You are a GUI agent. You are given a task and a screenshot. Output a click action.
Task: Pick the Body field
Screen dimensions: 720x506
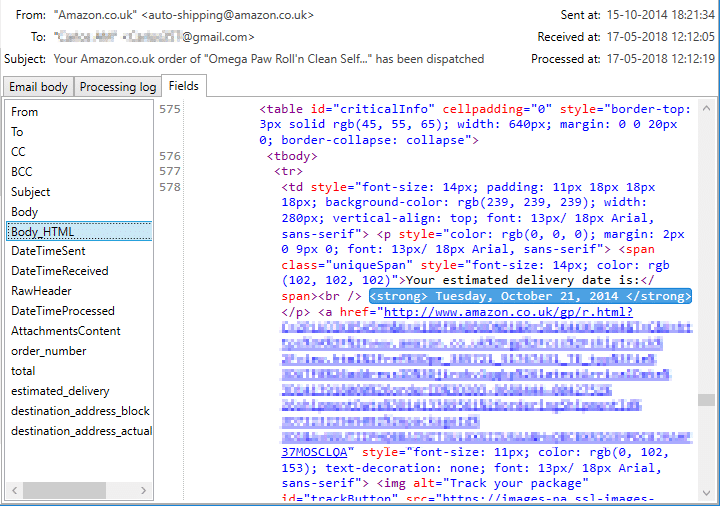(79, 212)
